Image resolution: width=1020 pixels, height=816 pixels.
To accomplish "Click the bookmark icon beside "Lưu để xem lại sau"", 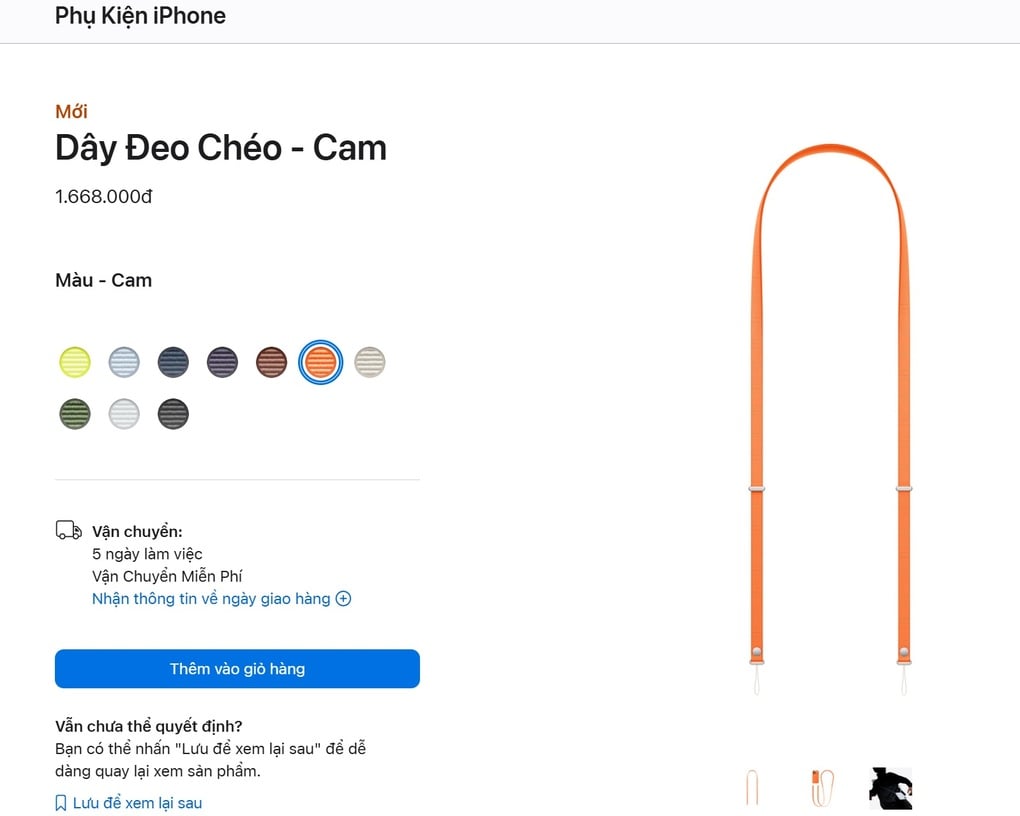I will click(60, 802).
